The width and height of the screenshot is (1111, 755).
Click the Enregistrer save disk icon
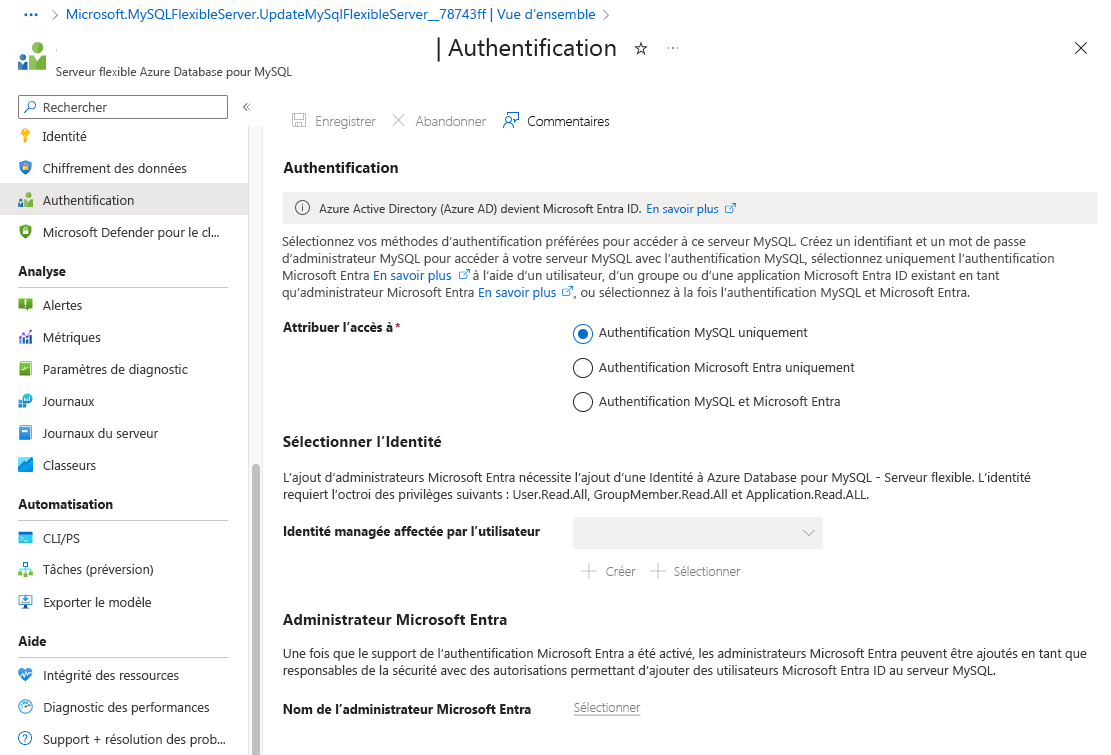pos(299,120)
